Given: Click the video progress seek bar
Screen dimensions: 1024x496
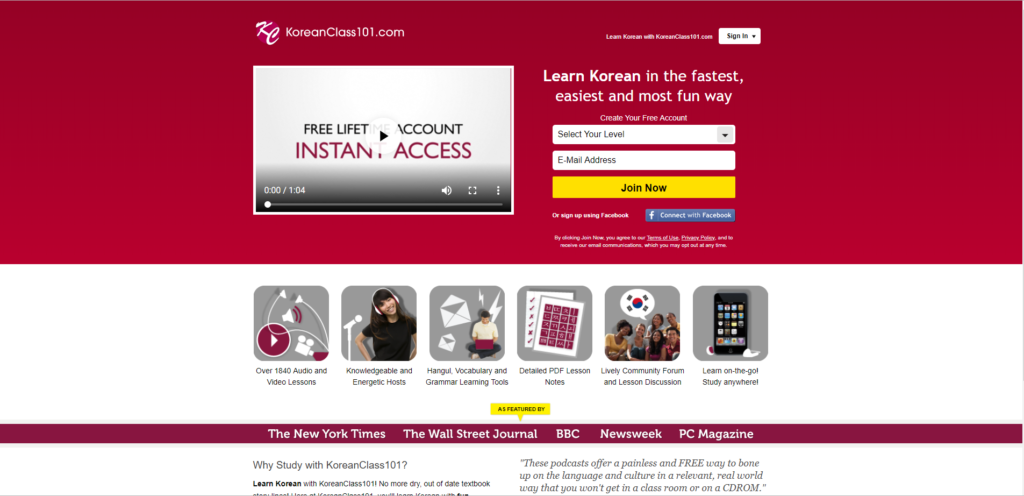Looking at the screenshot, I should (383, 204).
